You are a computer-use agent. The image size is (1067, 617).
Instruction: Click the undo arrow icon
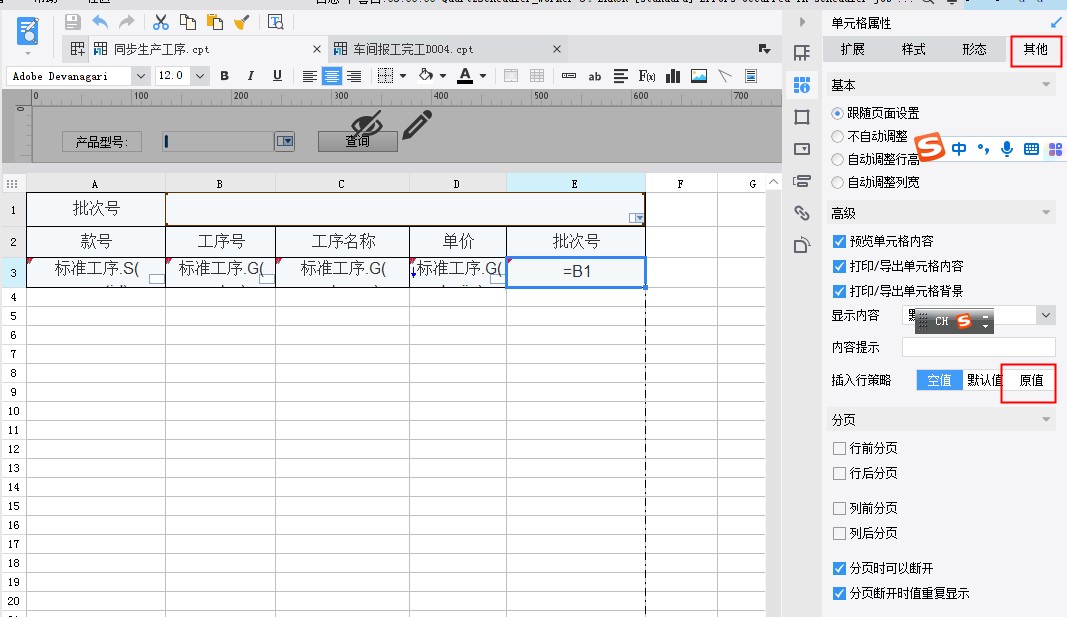pyautogui.click(x=100, y=21)
